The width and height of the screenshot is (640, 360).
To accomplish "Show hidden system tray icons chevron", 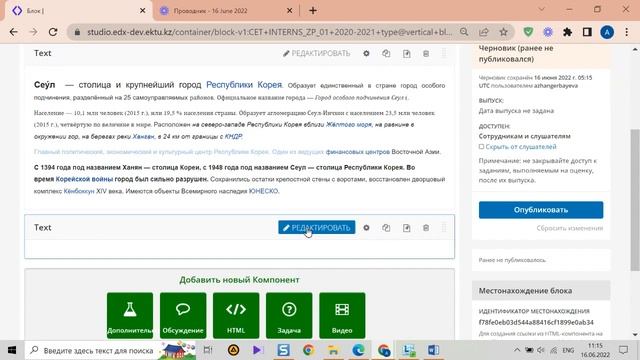I will [517, 350].
